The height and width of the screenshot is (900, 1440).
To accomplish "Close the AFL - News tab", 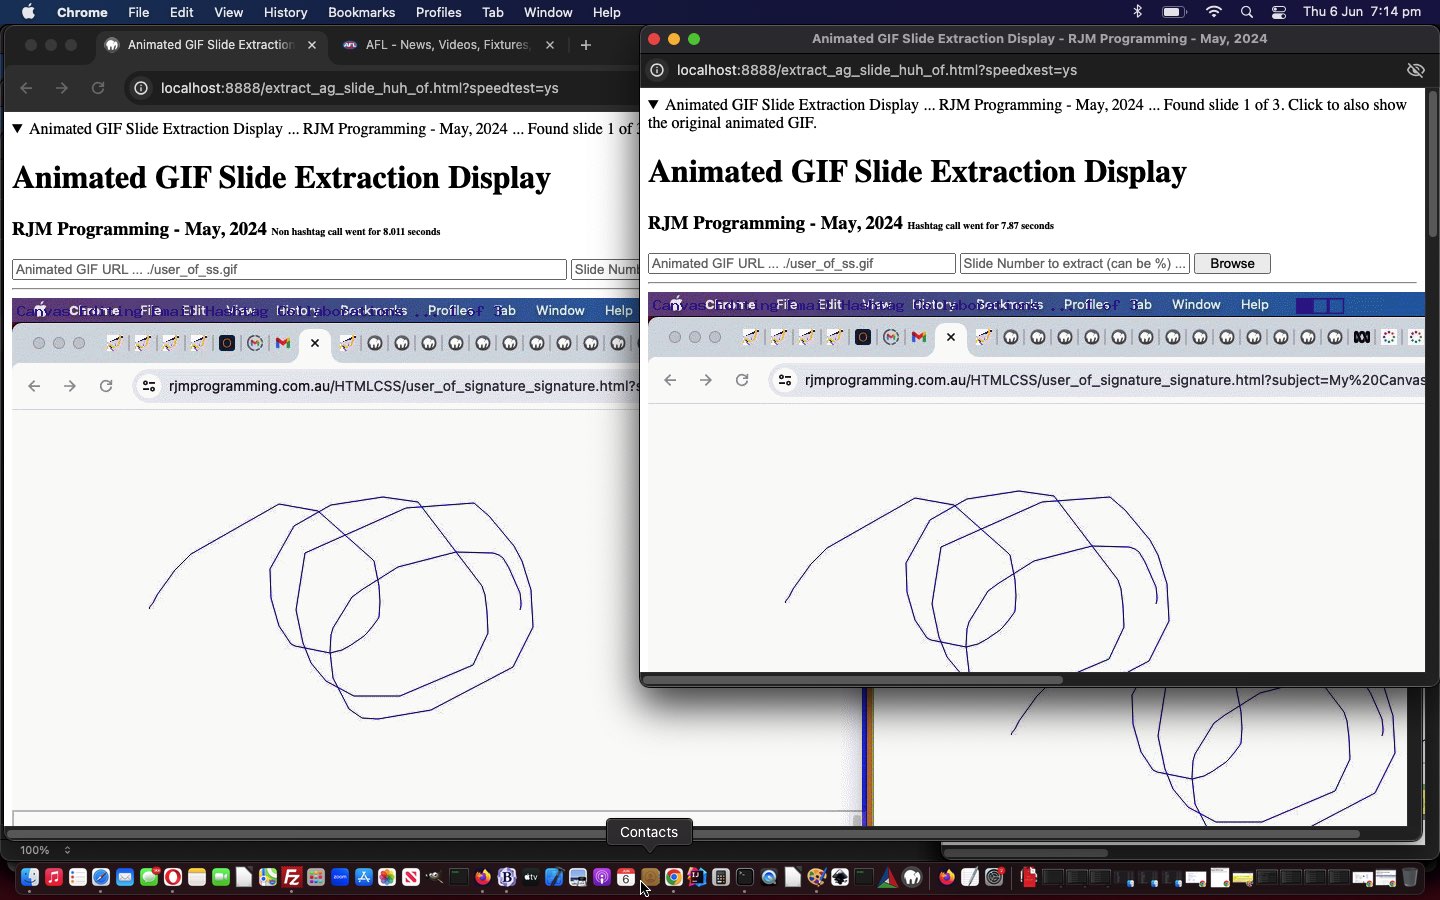I will coord(549,45).
